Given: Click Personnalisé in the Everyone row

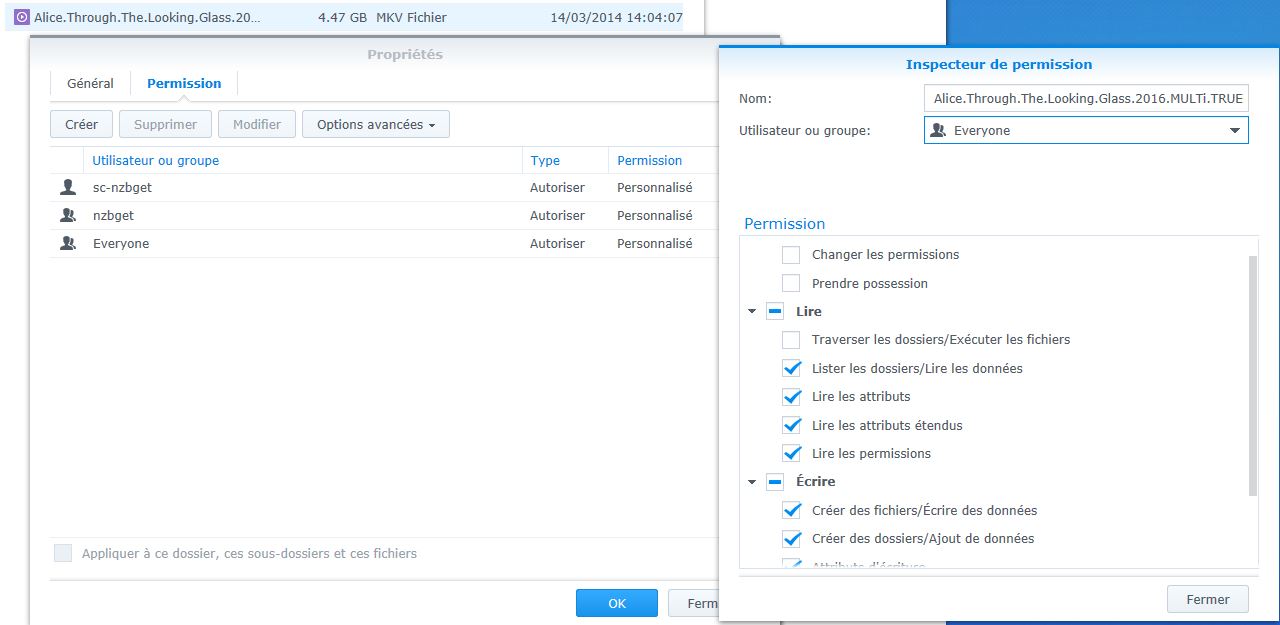Looking at the screenshot, I should click(654, 243).
